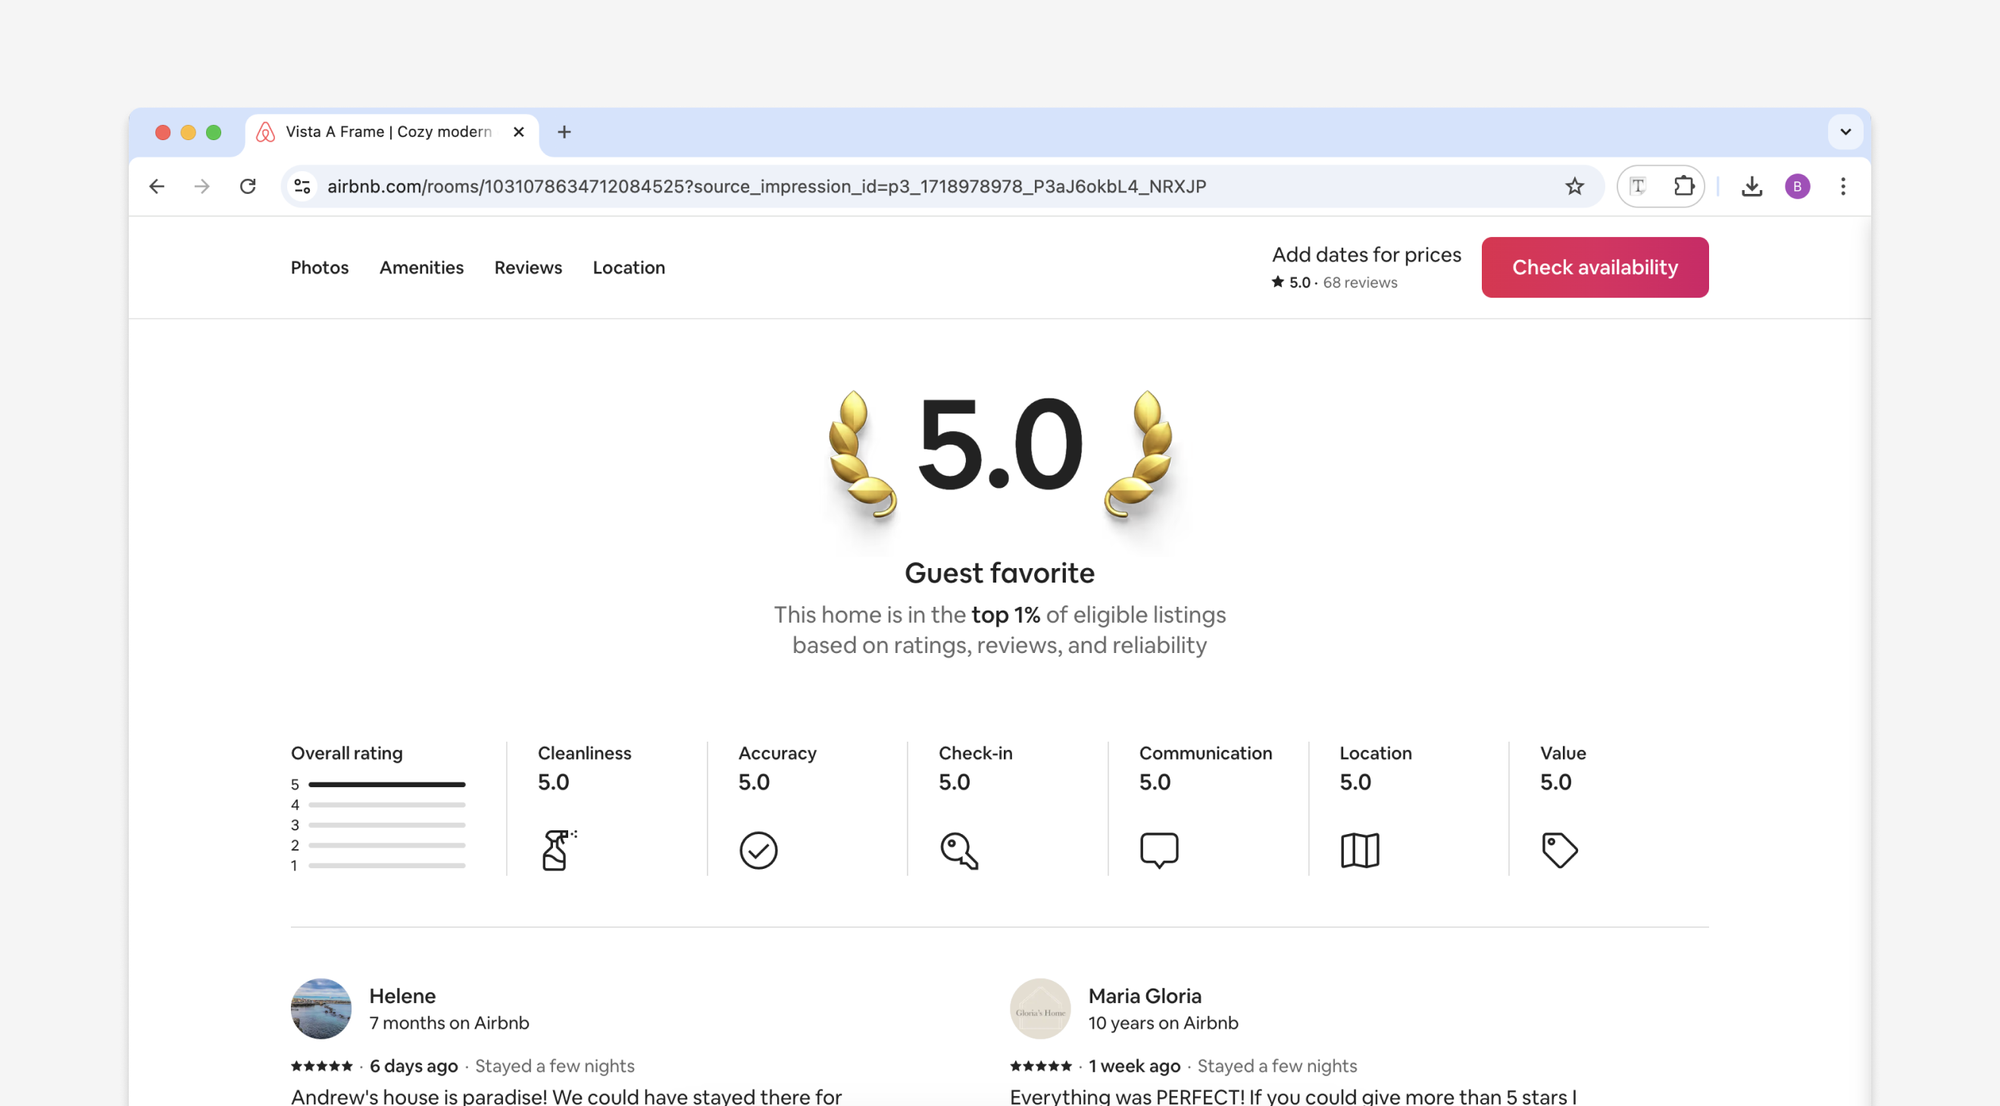
Task: Switch to the Reviews section
Action: (528, 267)
